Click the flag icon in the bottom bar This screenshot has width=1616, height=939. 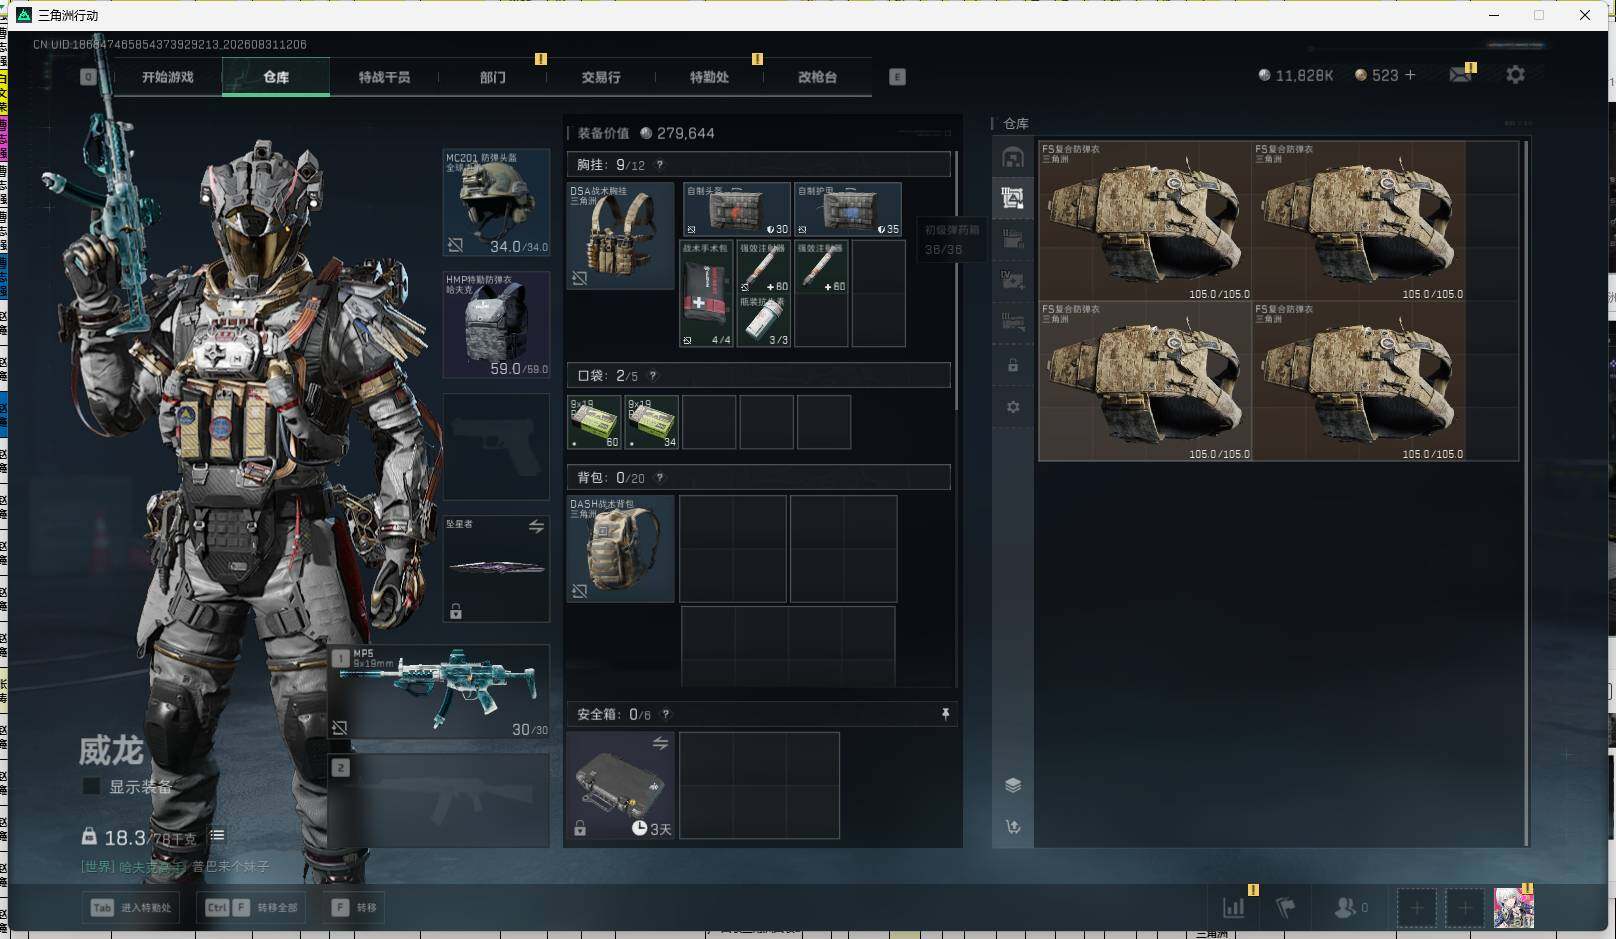[x=1286, y=908]
